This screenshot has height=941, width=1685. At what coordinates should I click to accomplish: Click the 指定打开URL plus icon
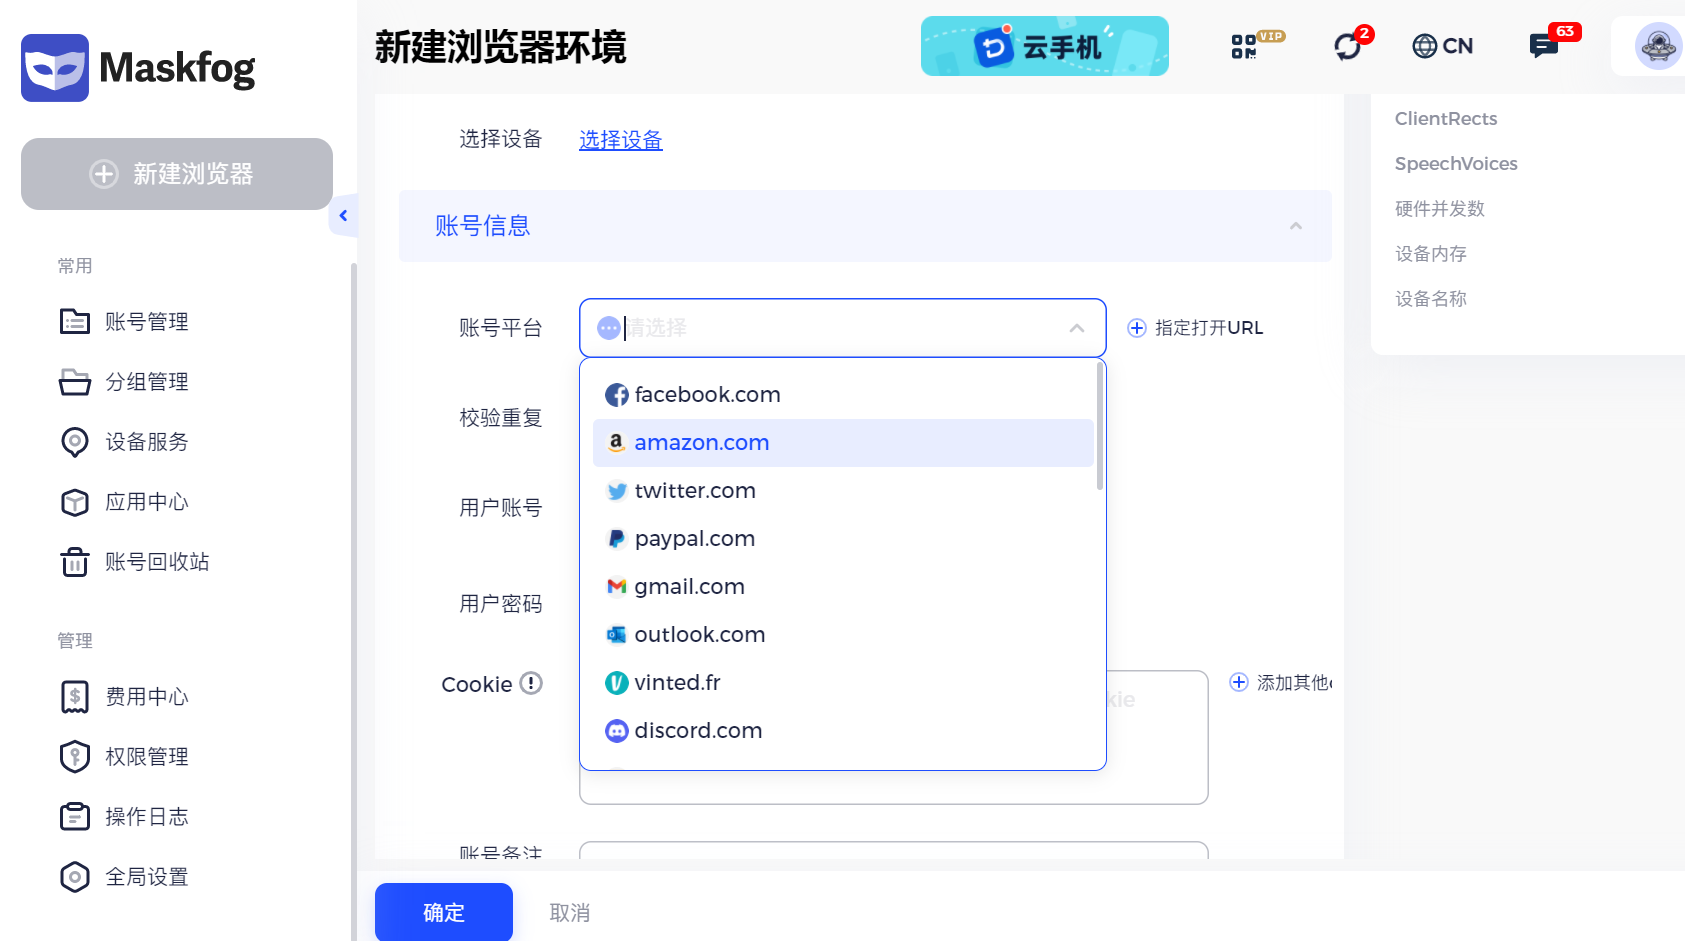pyautogui.click(x=1137, y=328)
